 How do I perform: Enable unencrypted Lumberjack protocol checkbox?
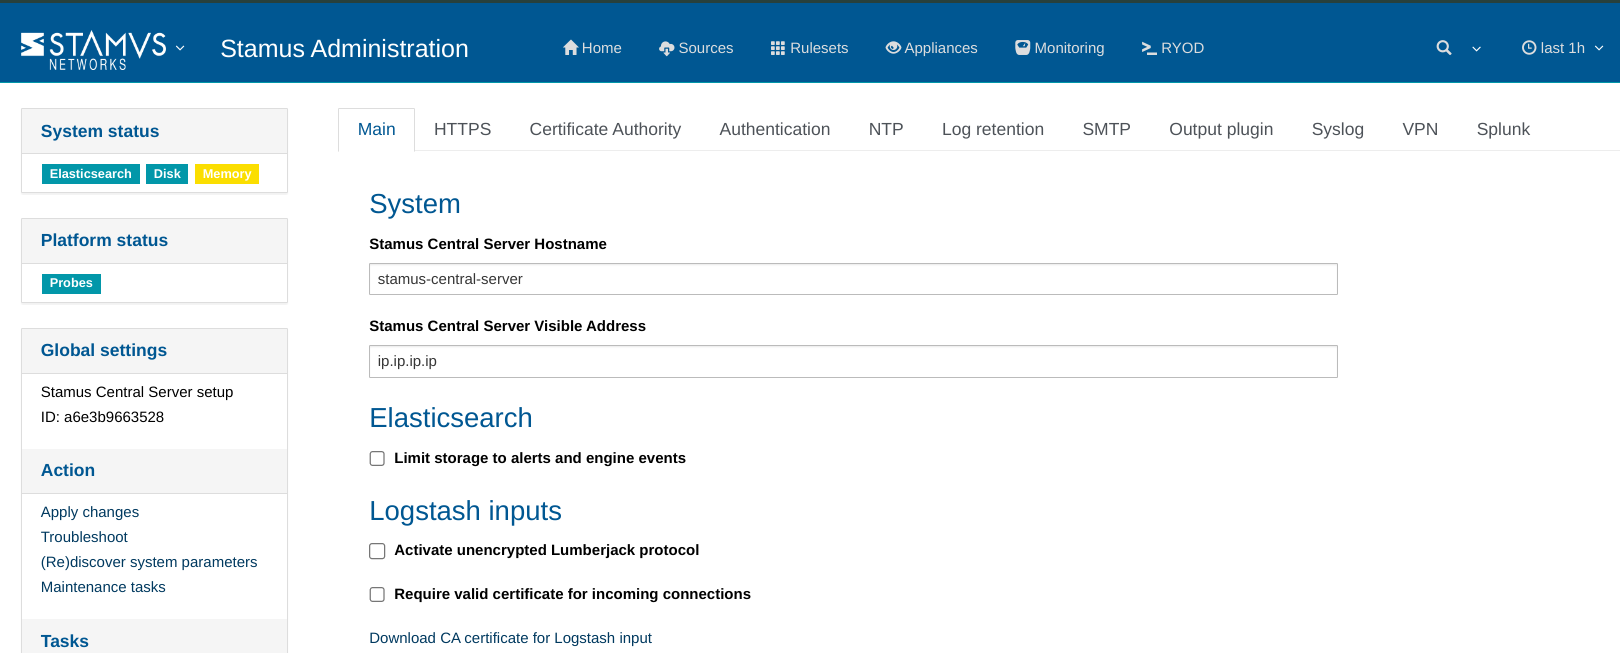pos(377,551)
